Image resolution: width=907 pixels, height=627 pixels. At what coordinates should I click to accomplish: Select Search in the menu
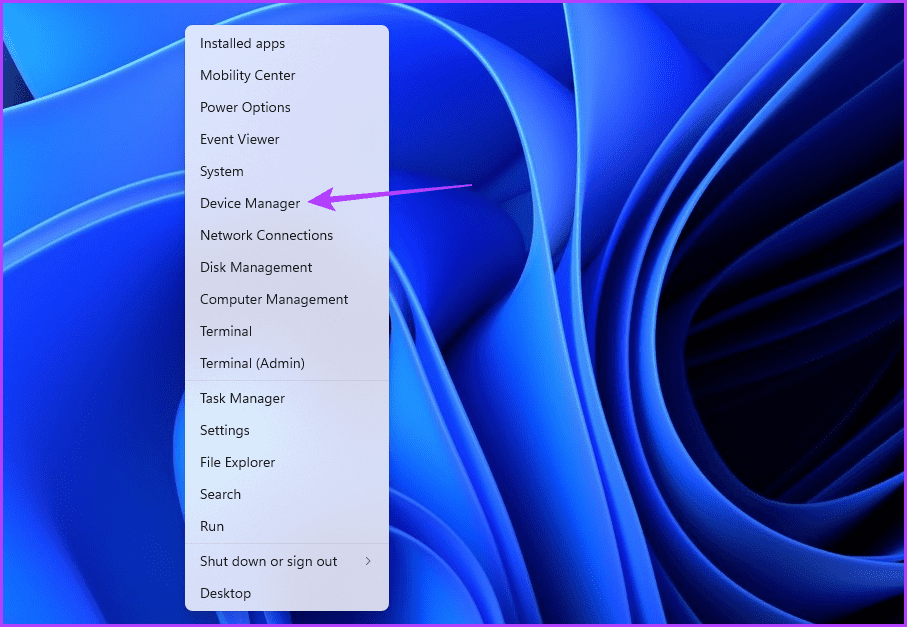[x=220, y=495]
